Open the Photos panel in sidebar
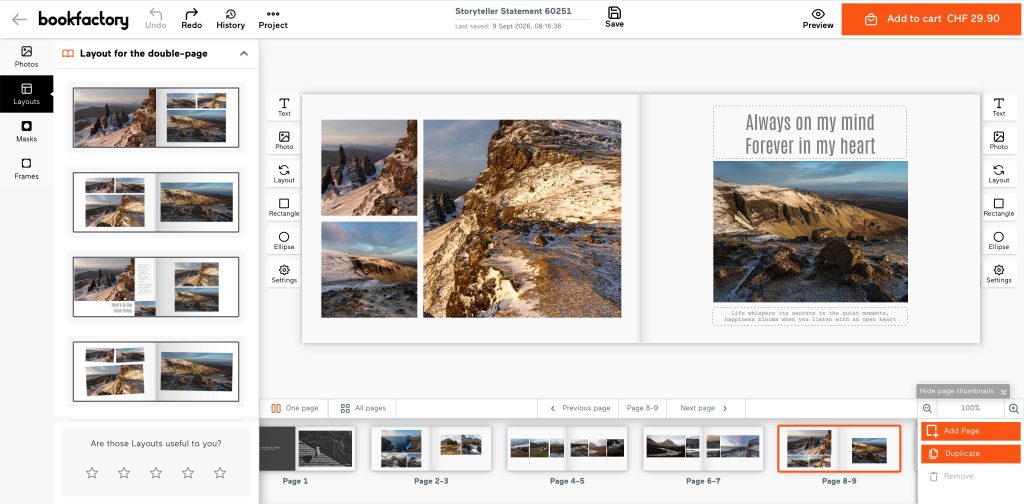 (26, 57)
